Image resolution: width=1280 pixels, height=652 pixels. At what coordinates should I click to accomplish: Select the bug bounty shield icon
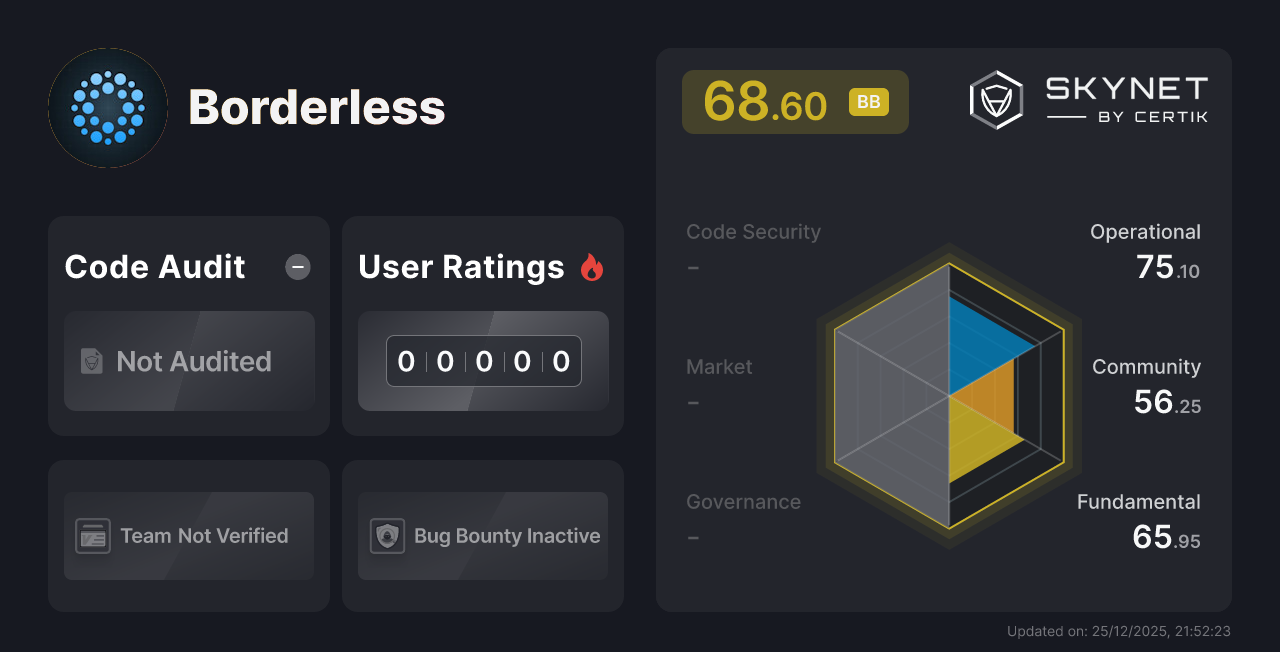(x=386, y=536)
